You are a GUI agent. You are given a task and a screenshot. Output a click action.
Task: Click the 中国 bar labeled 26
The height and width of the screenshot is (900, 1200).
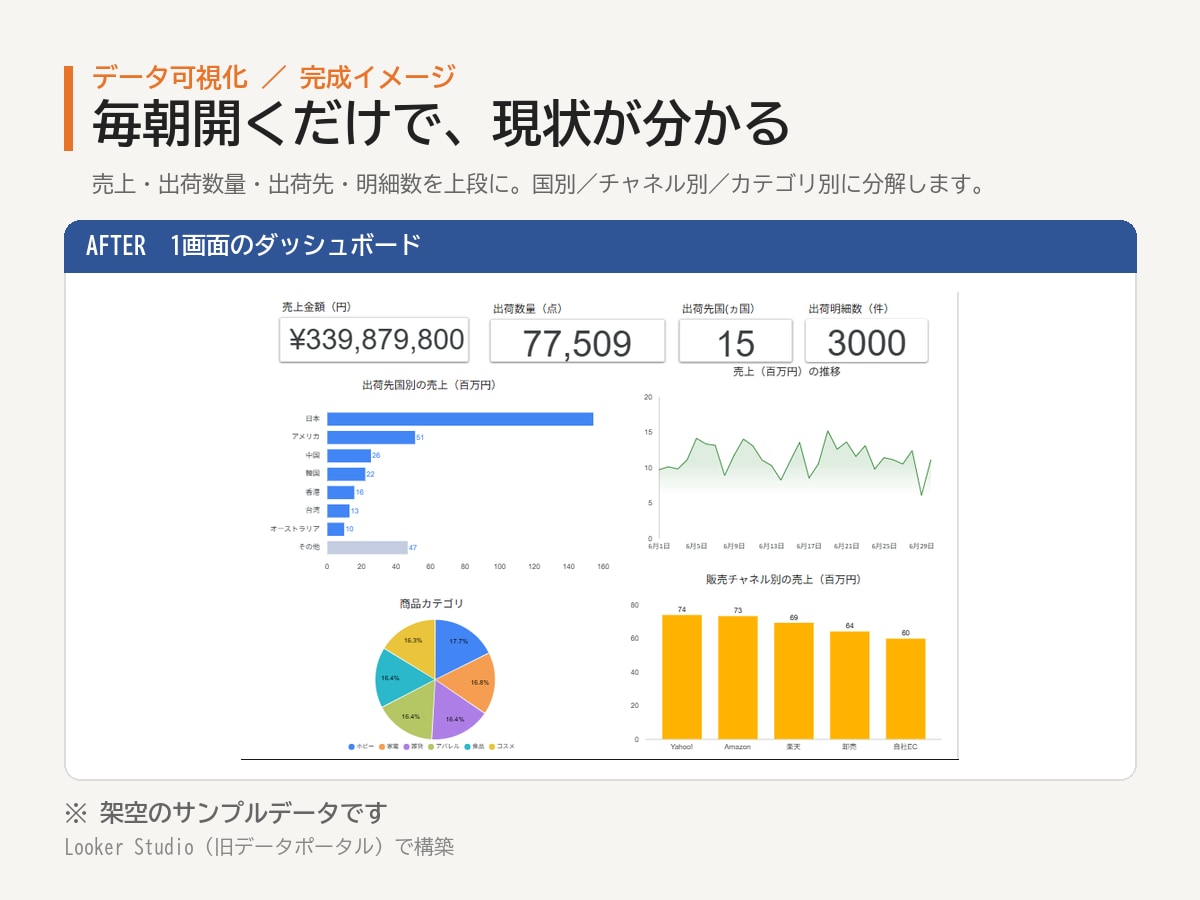[349, 455]
